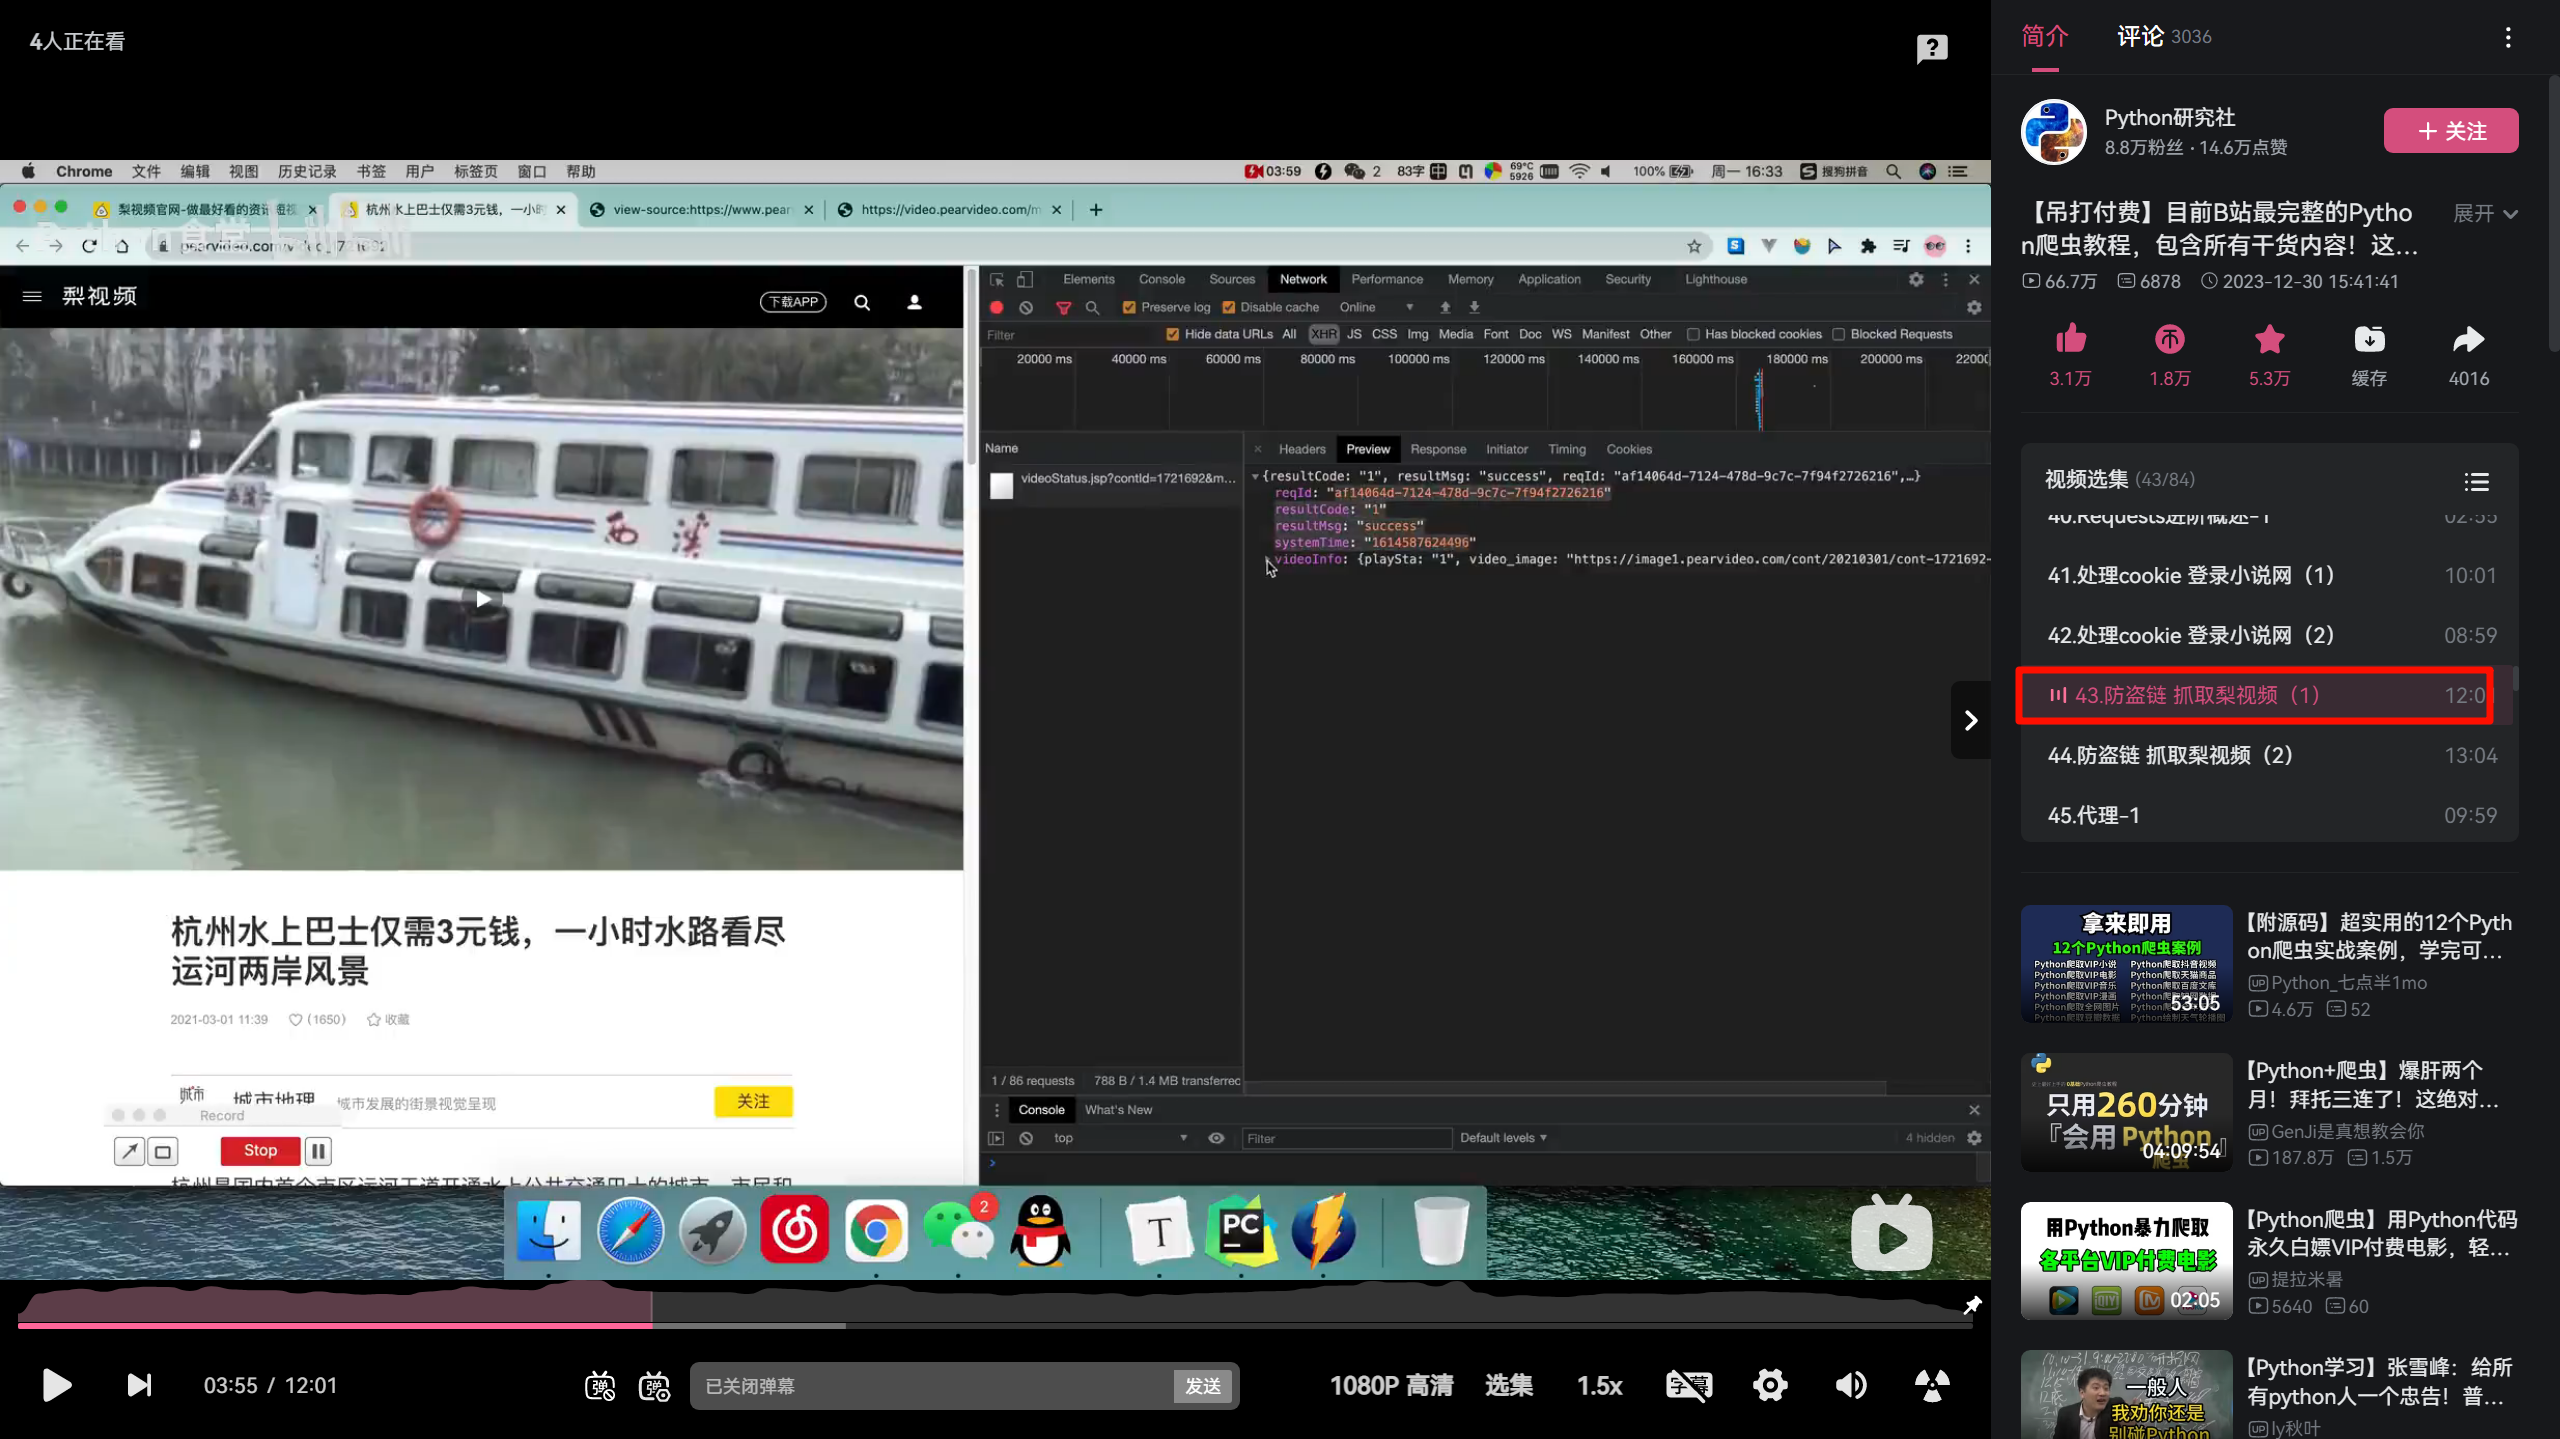The height and width of the screenshot is (1439, 2560).
Task: Open DevTools settings gear
Action: click(x=1916, y=280)
